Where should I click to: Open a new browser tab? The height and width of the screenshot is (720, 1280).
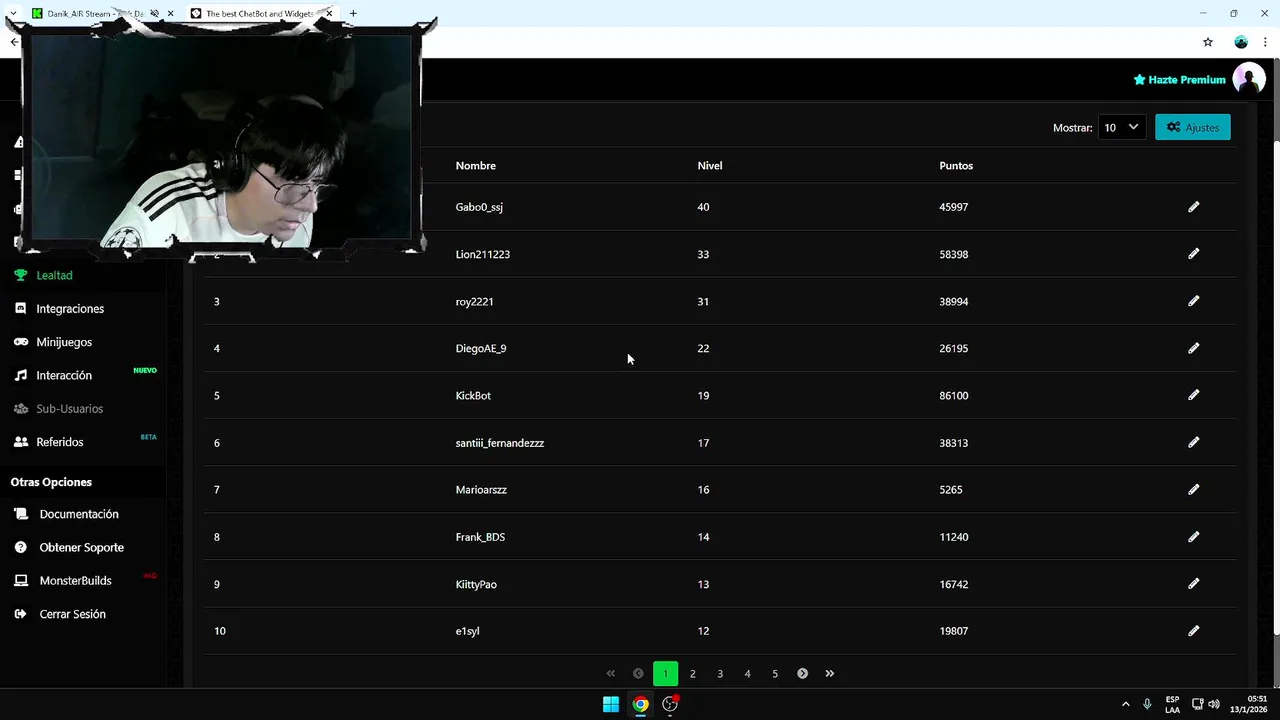pyautogui.click(x=353, y=13)
